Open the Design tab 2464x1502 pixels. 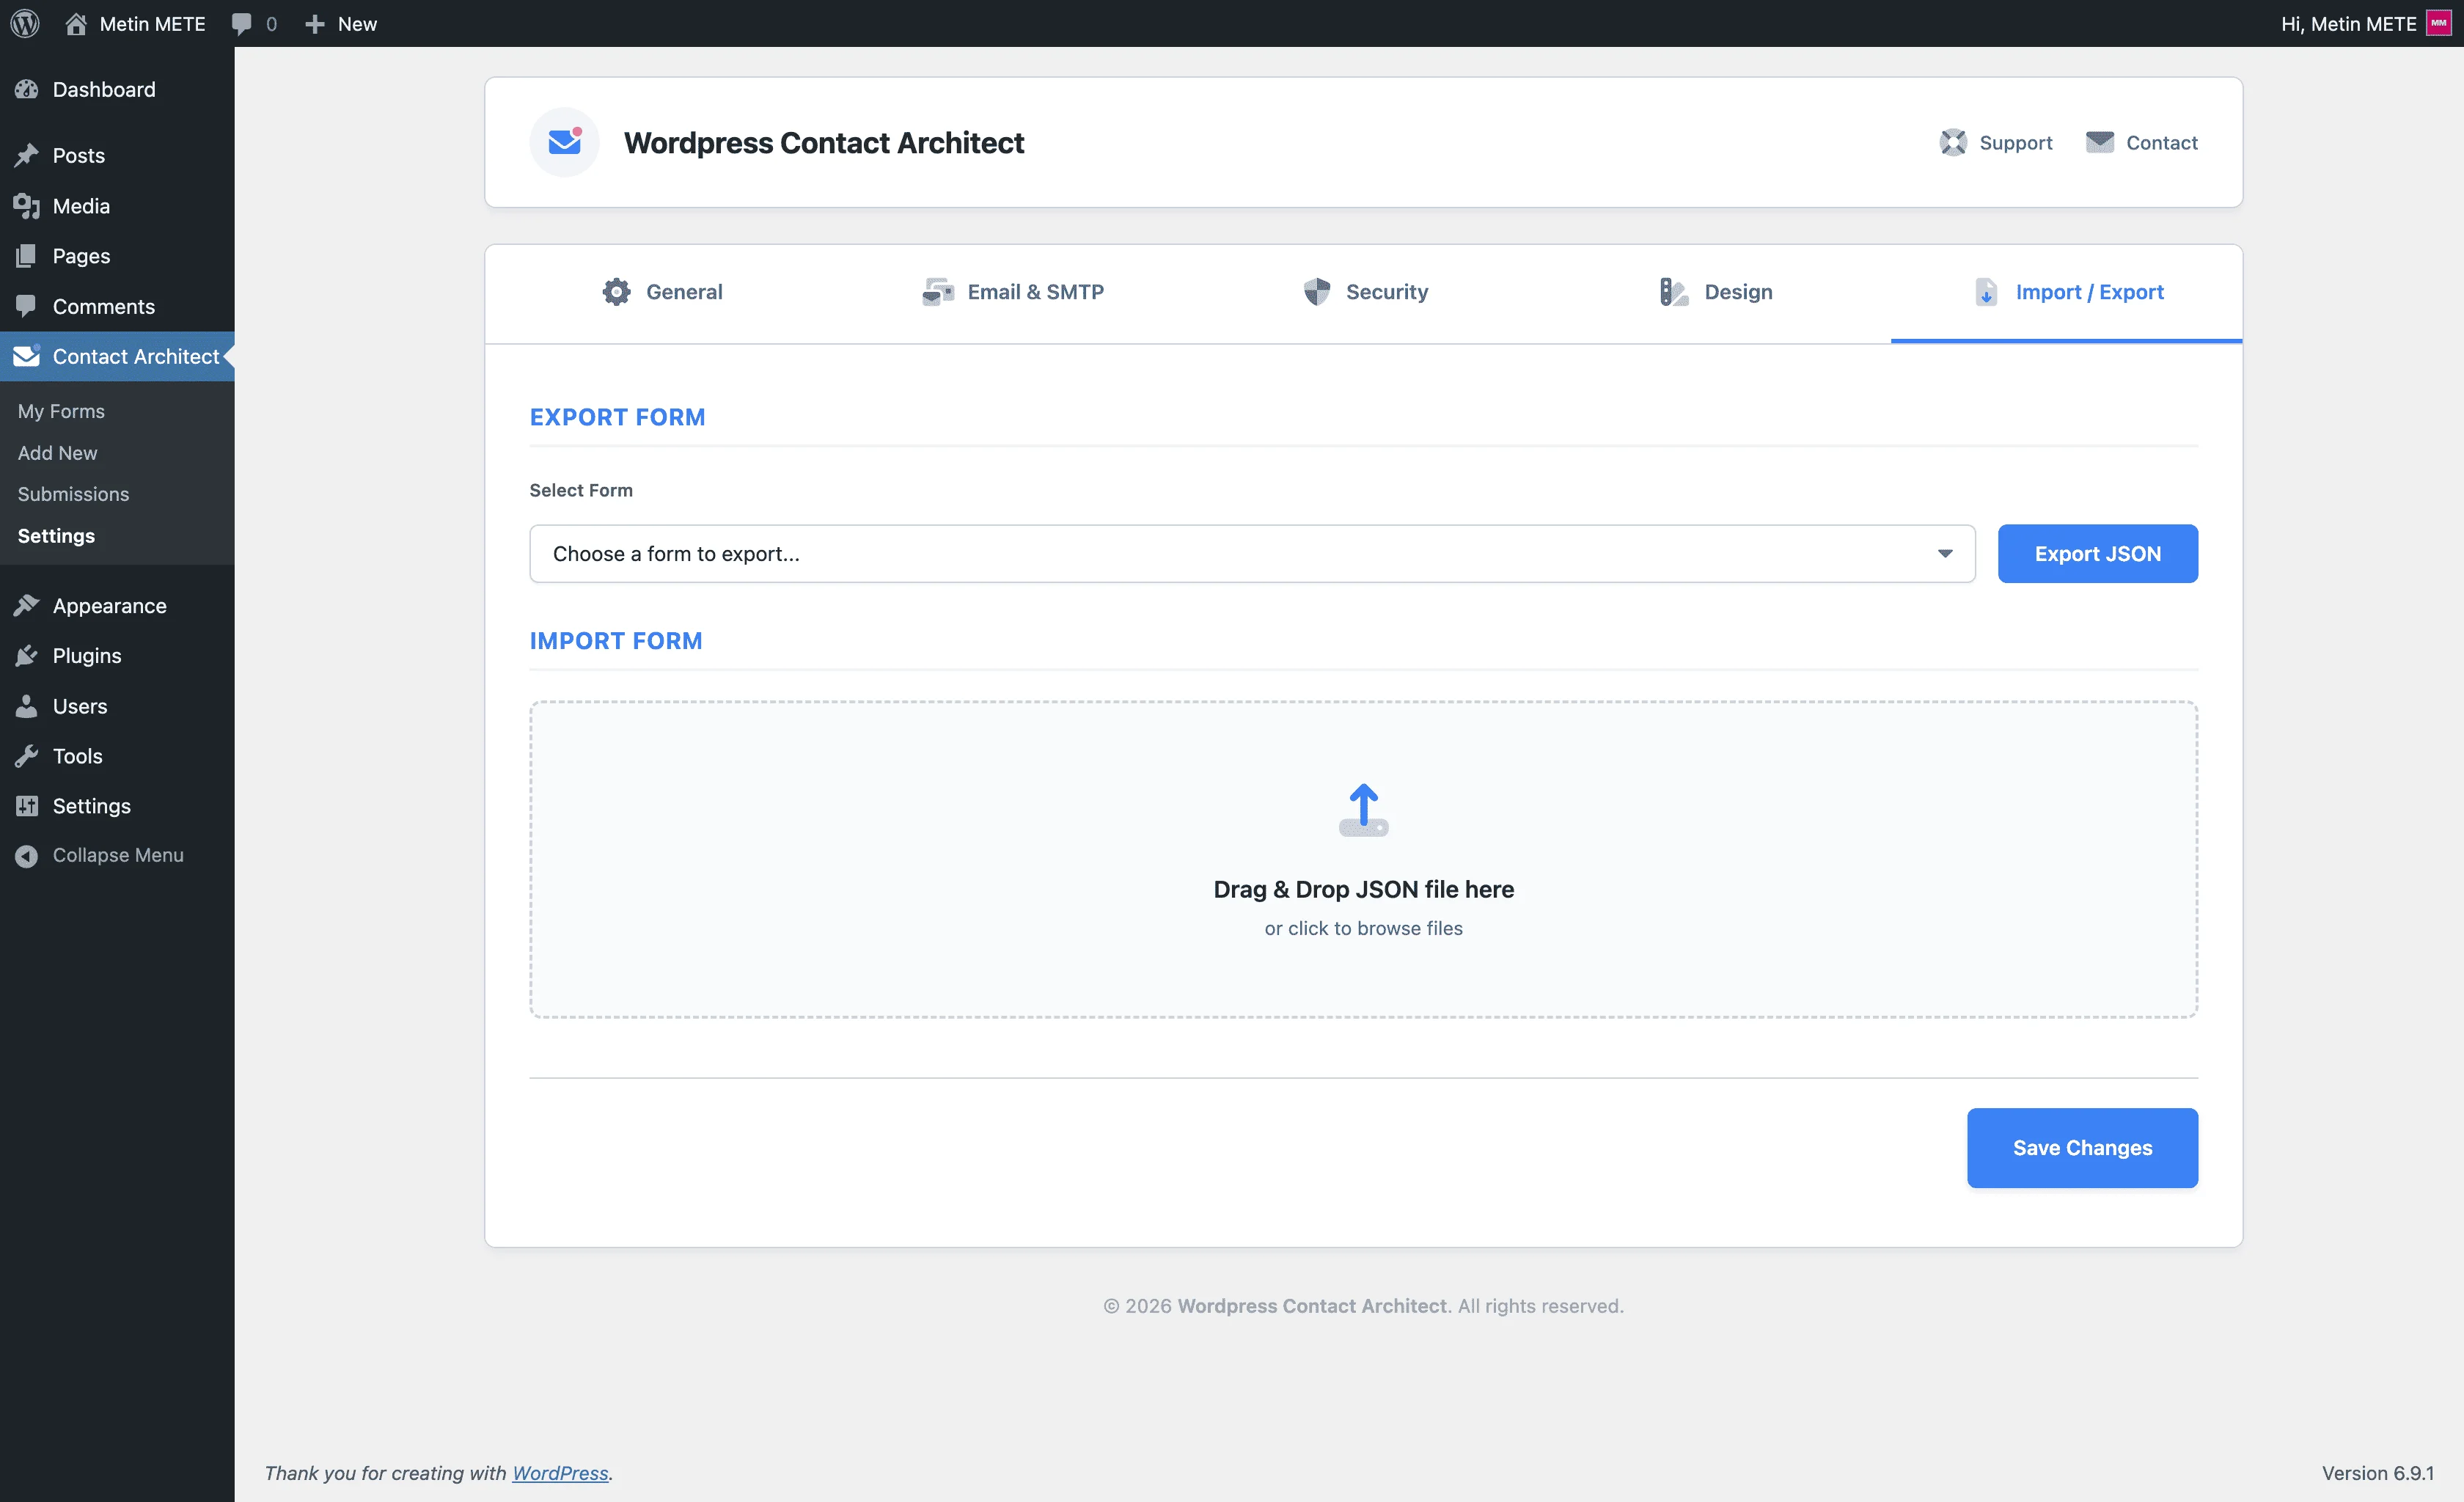(1715, 292)
